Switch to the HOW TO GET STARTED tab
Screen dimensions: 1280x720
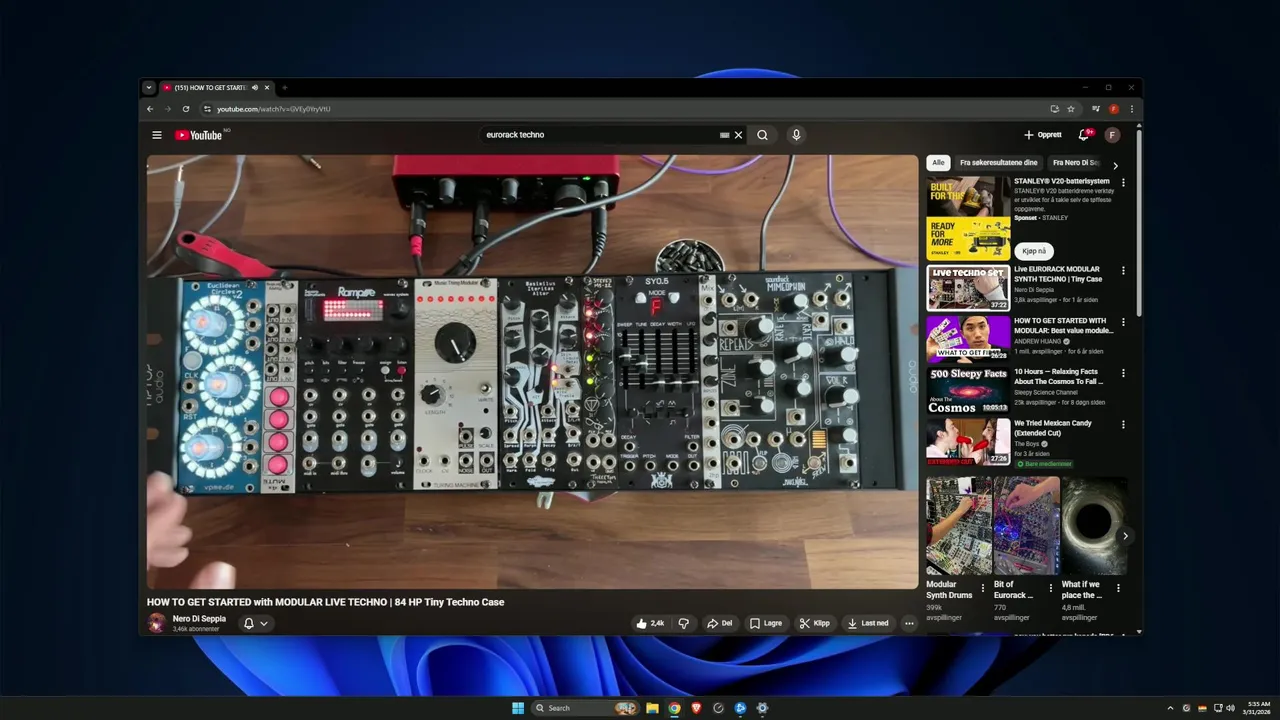[x=212, y=88]
